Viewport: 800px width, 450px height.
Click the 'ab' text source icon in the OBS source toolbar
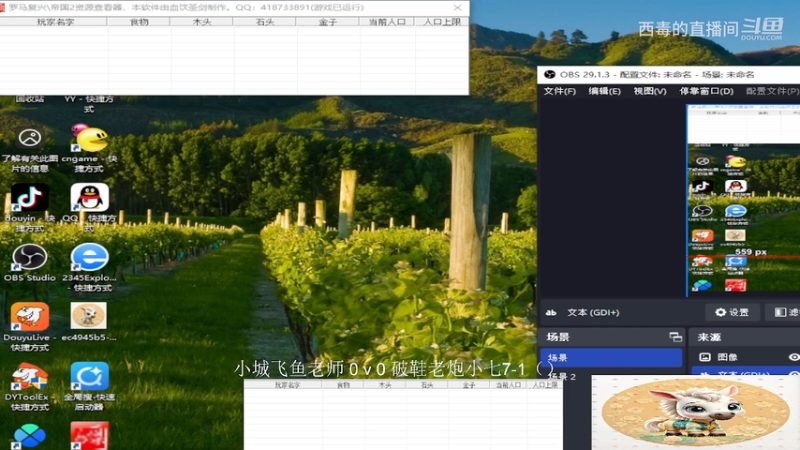[x=551, y=312]
